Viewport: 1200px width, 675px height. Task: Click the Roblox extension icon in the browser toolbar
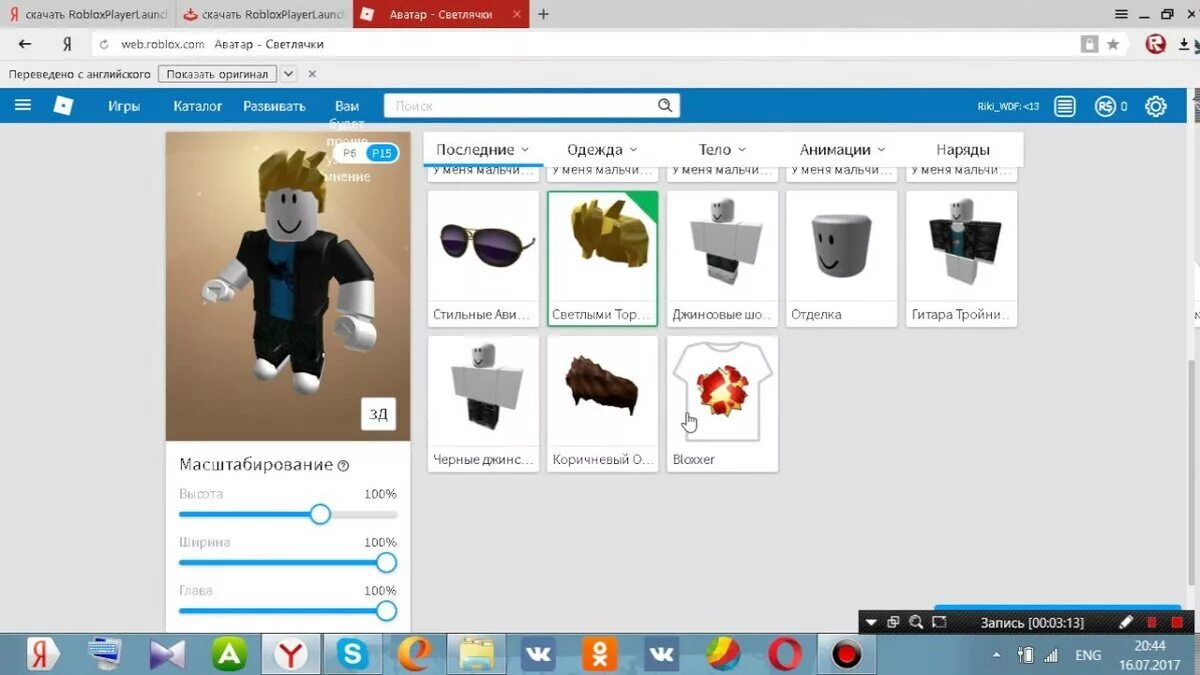[x=1156, y=44]
